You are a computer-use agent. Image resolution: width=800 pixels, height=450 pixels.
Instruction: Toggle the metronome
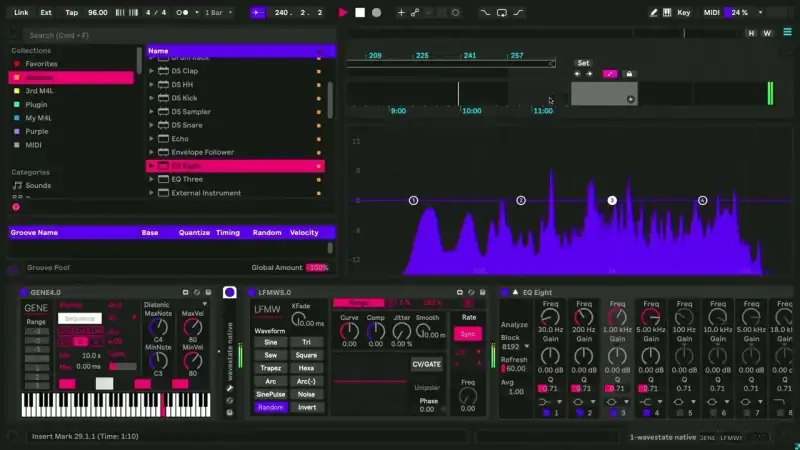(x=182, y=13)
